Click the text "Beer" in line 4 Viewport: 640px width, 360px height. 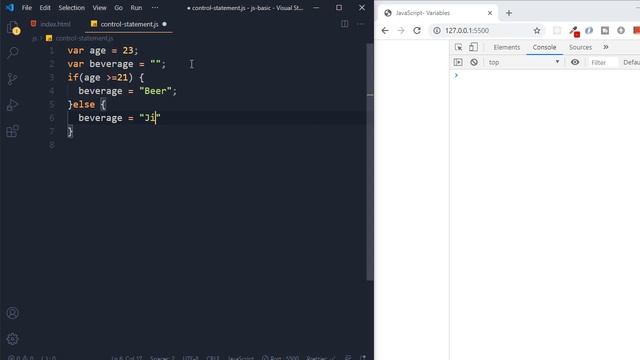pyautogui.click(x=156, y=91)
